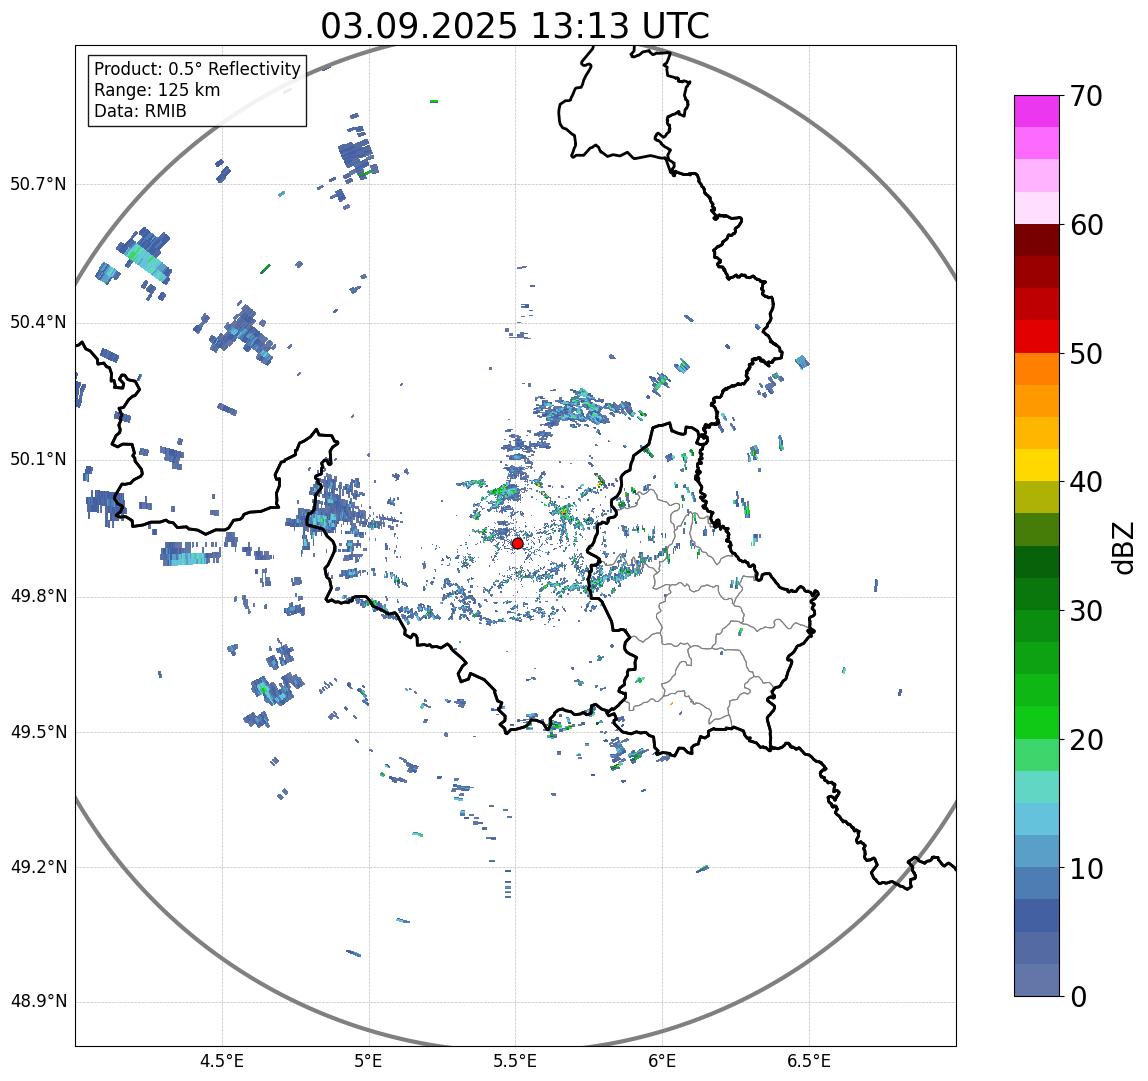Click the 48.9°N latitude label
The height and width of the screenshot is (1081, 1148).
pos(38,1001)
